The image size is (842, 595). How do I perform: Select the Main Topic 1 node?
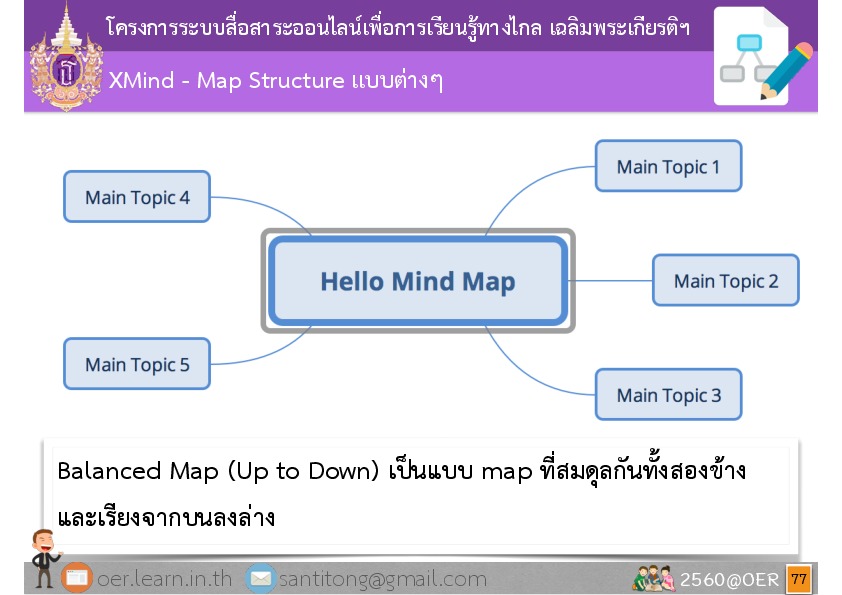click(x=668, y=166)
